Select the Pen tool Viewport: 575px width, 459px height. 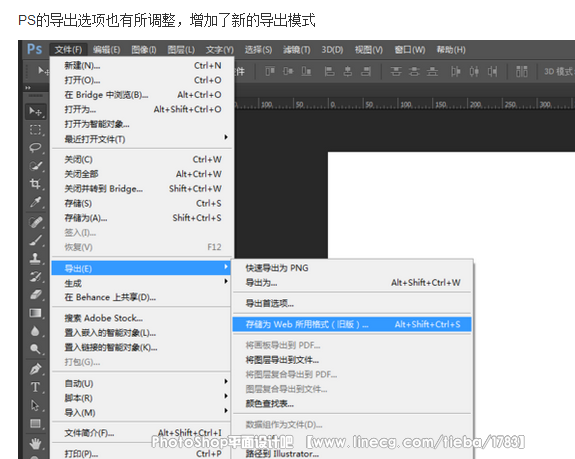(35, 369)
